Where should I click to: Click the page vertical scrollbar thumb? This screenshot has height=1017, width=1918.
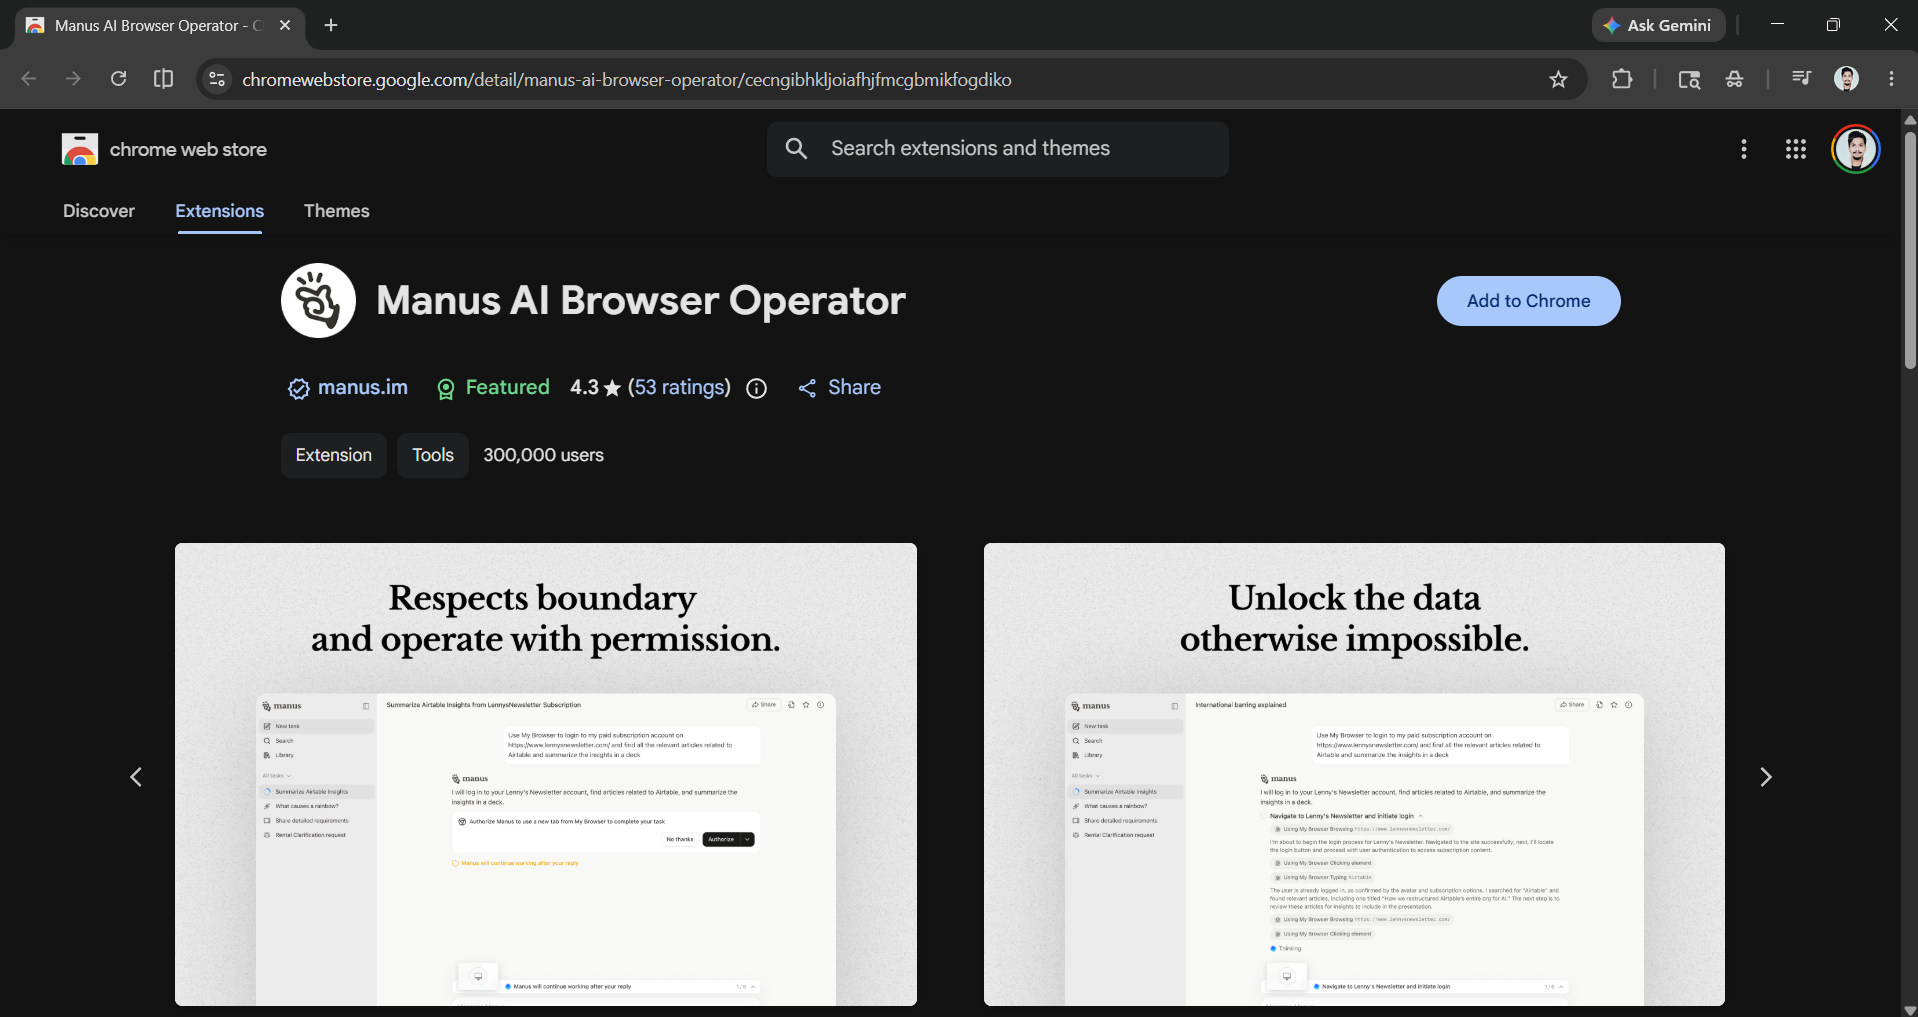(x=1910, y=250)
